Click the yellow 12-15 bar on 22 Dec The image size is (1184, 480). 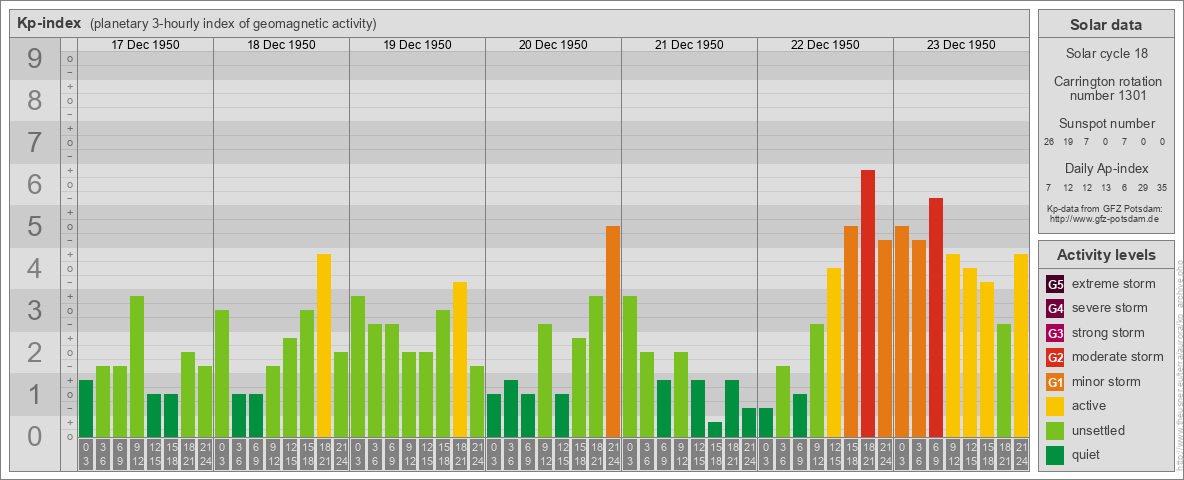tap(834, 352)
